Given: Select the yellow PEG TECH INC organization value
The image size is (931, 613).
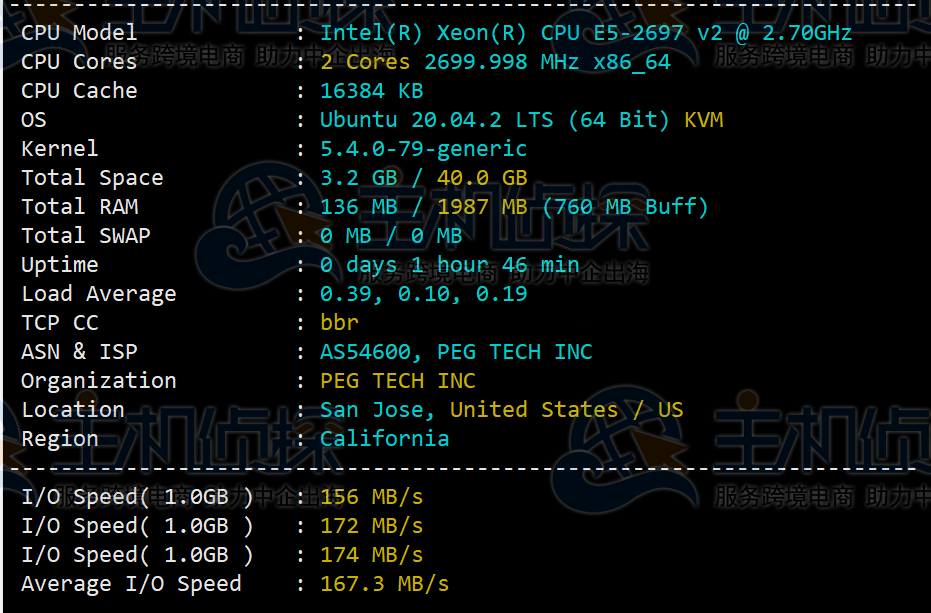Looking at the screenshot, I should click(x=398, y=381).
